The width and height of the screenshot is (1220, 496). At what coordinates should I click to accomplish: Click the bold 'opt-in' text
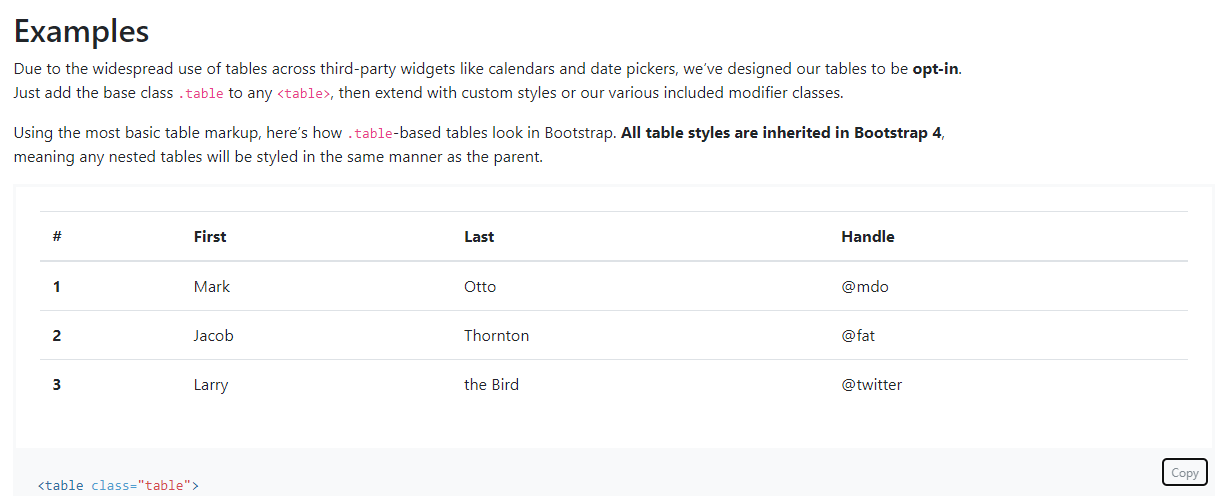tap(936, 69)
